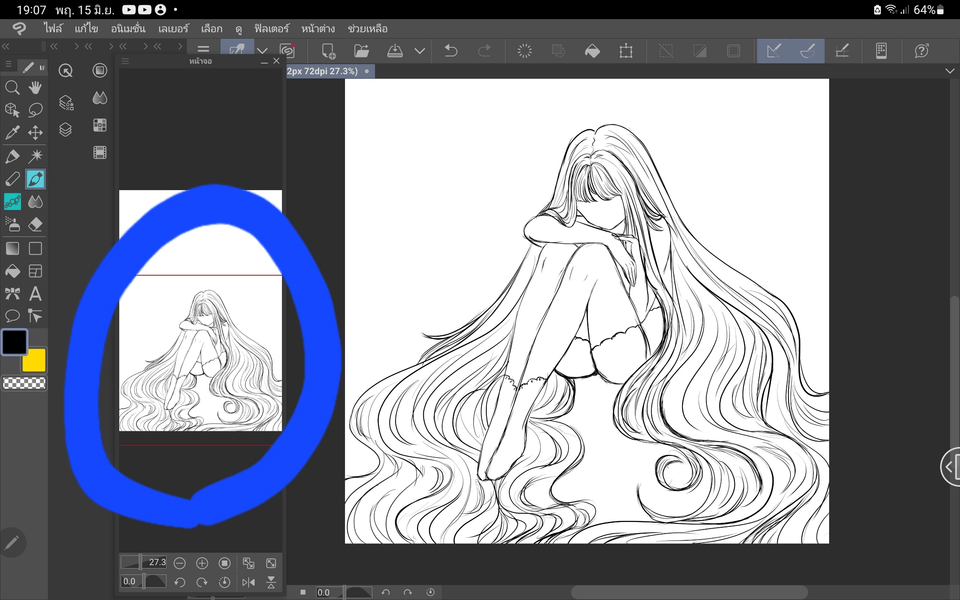Image resolution: width=960 pixels, height=600 pixels.
Task: Toggle show selection border icon
Action: point(733,51)
